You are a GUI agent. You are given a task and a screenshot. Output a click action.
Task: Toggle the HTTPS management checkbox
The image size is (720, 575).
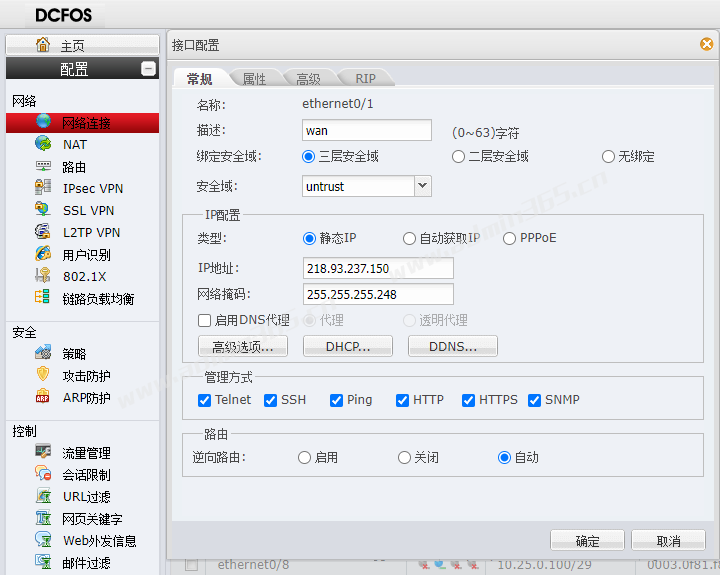(468, 400)
